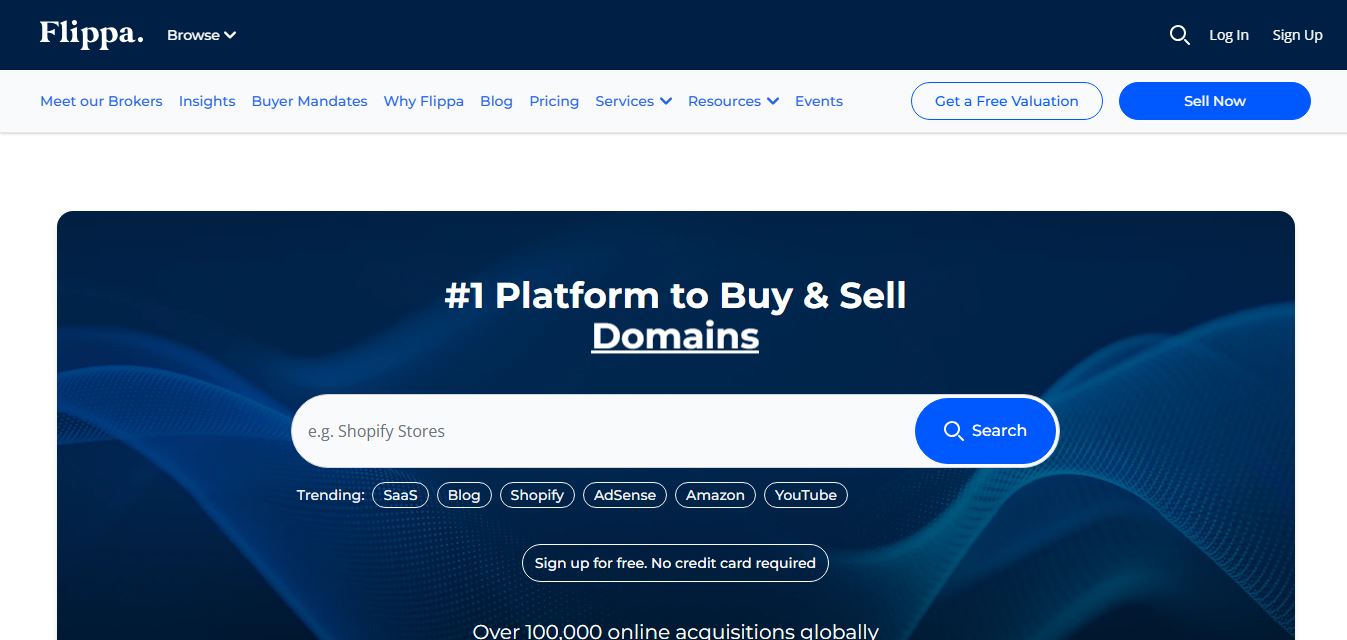This screenshot has height=640, width=1347.
Task: Open the search magnifier icon in header
Action: click(1179, 35)
